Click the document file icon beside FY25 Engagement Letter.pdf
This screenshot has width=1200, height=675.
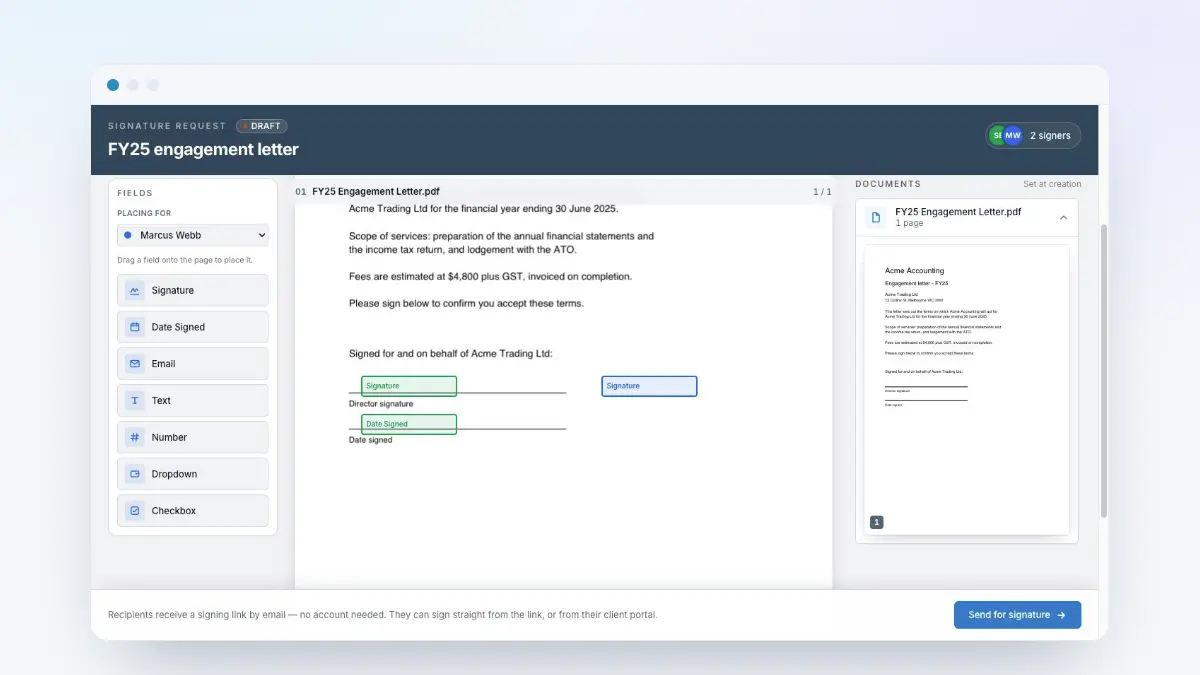click(x=876, y=217)
